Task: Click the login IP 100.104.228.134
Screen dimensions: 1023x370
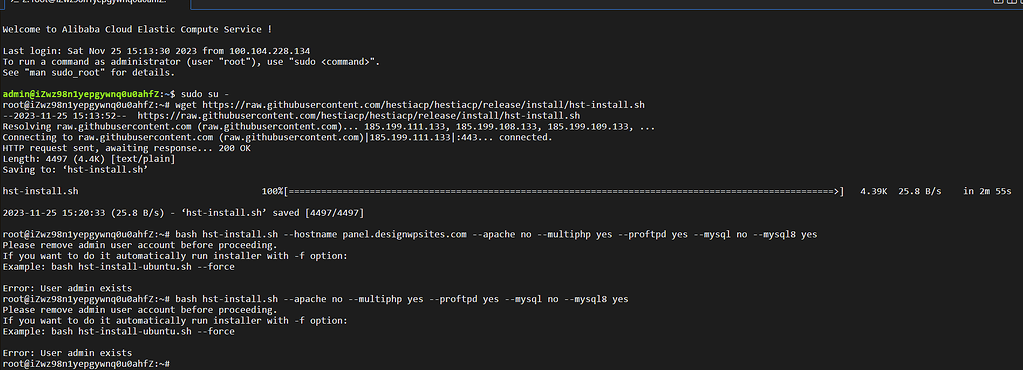Action: click(267, 51)
